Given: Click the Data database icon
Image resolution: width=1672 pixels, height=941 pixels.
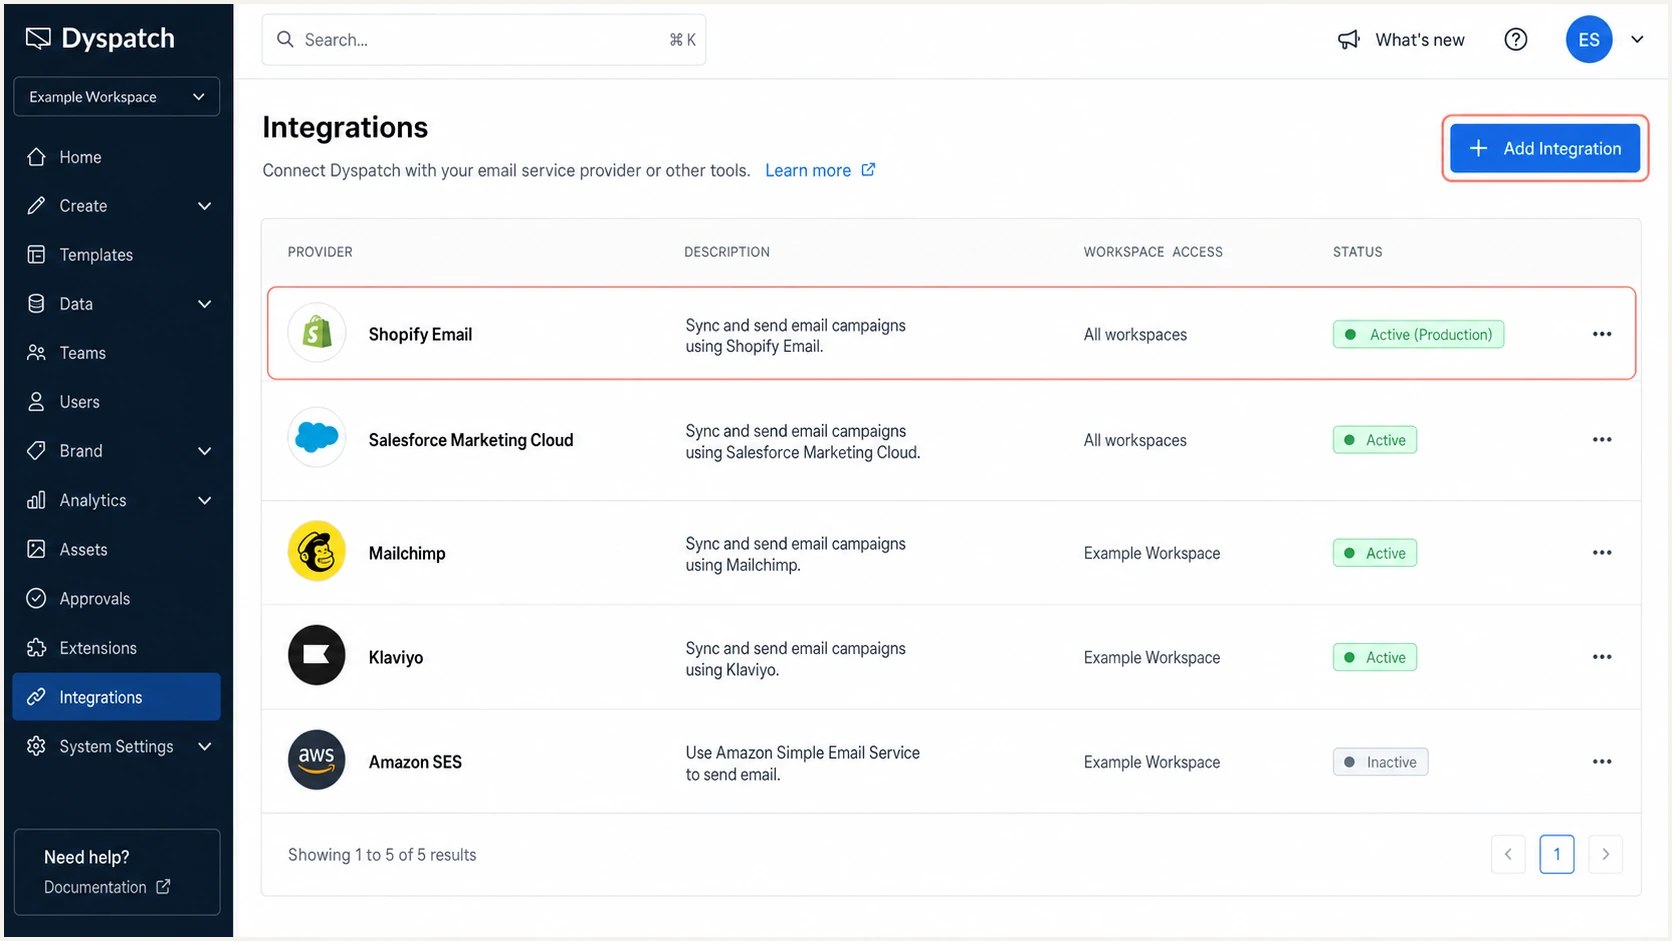Looking at the screenshot, I should 37,304.
